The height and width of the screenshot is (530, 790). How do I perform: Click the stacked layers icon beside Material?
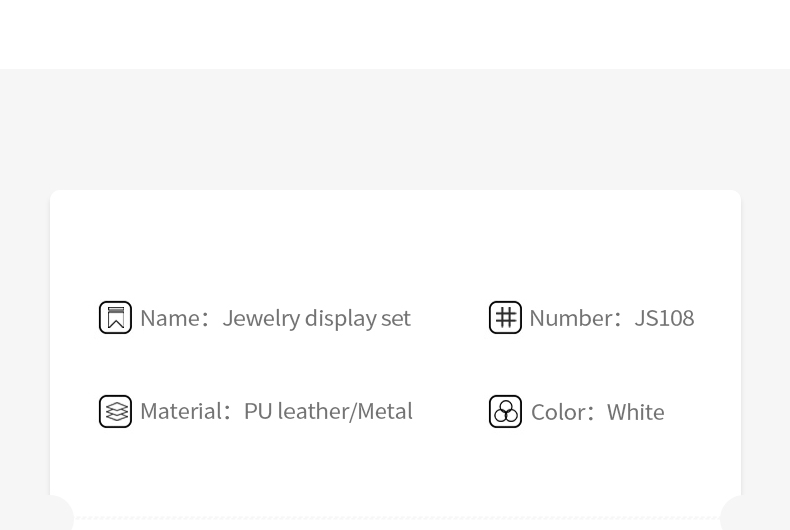point(115,412)
